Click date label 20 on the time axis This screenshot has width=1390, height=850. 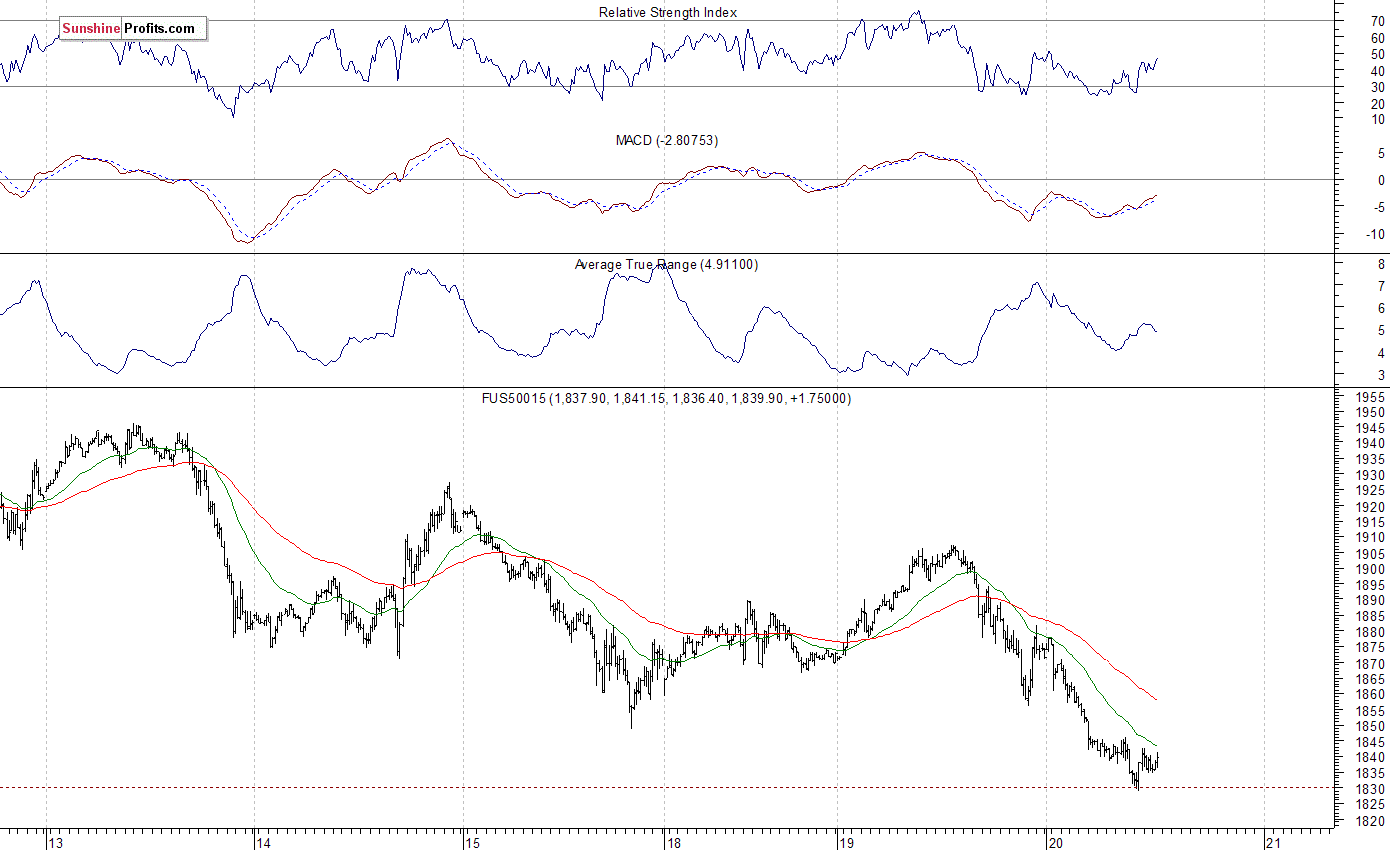(x=1056, y=843)
